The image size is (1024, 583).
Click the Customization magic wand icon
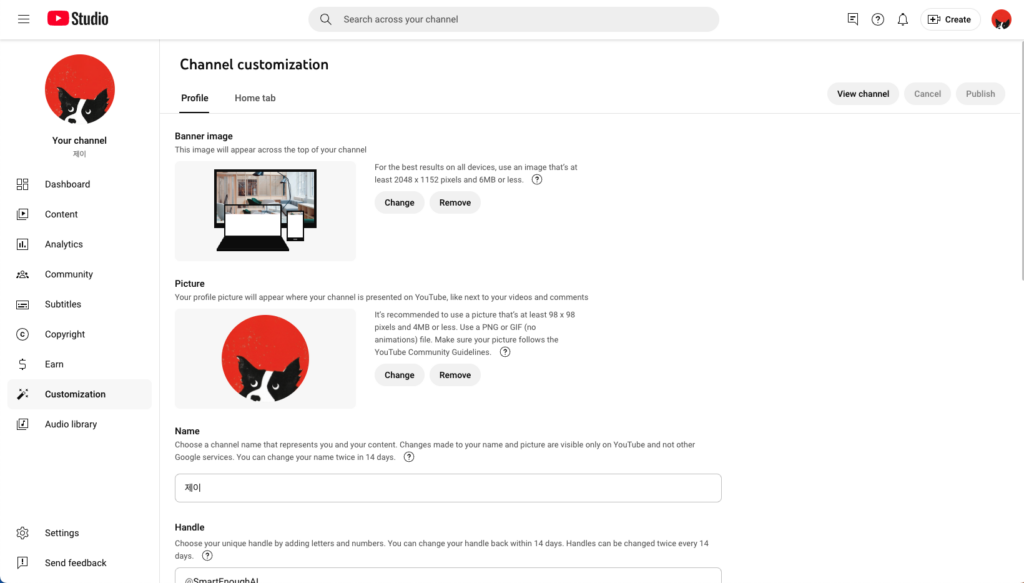(22, 394)
